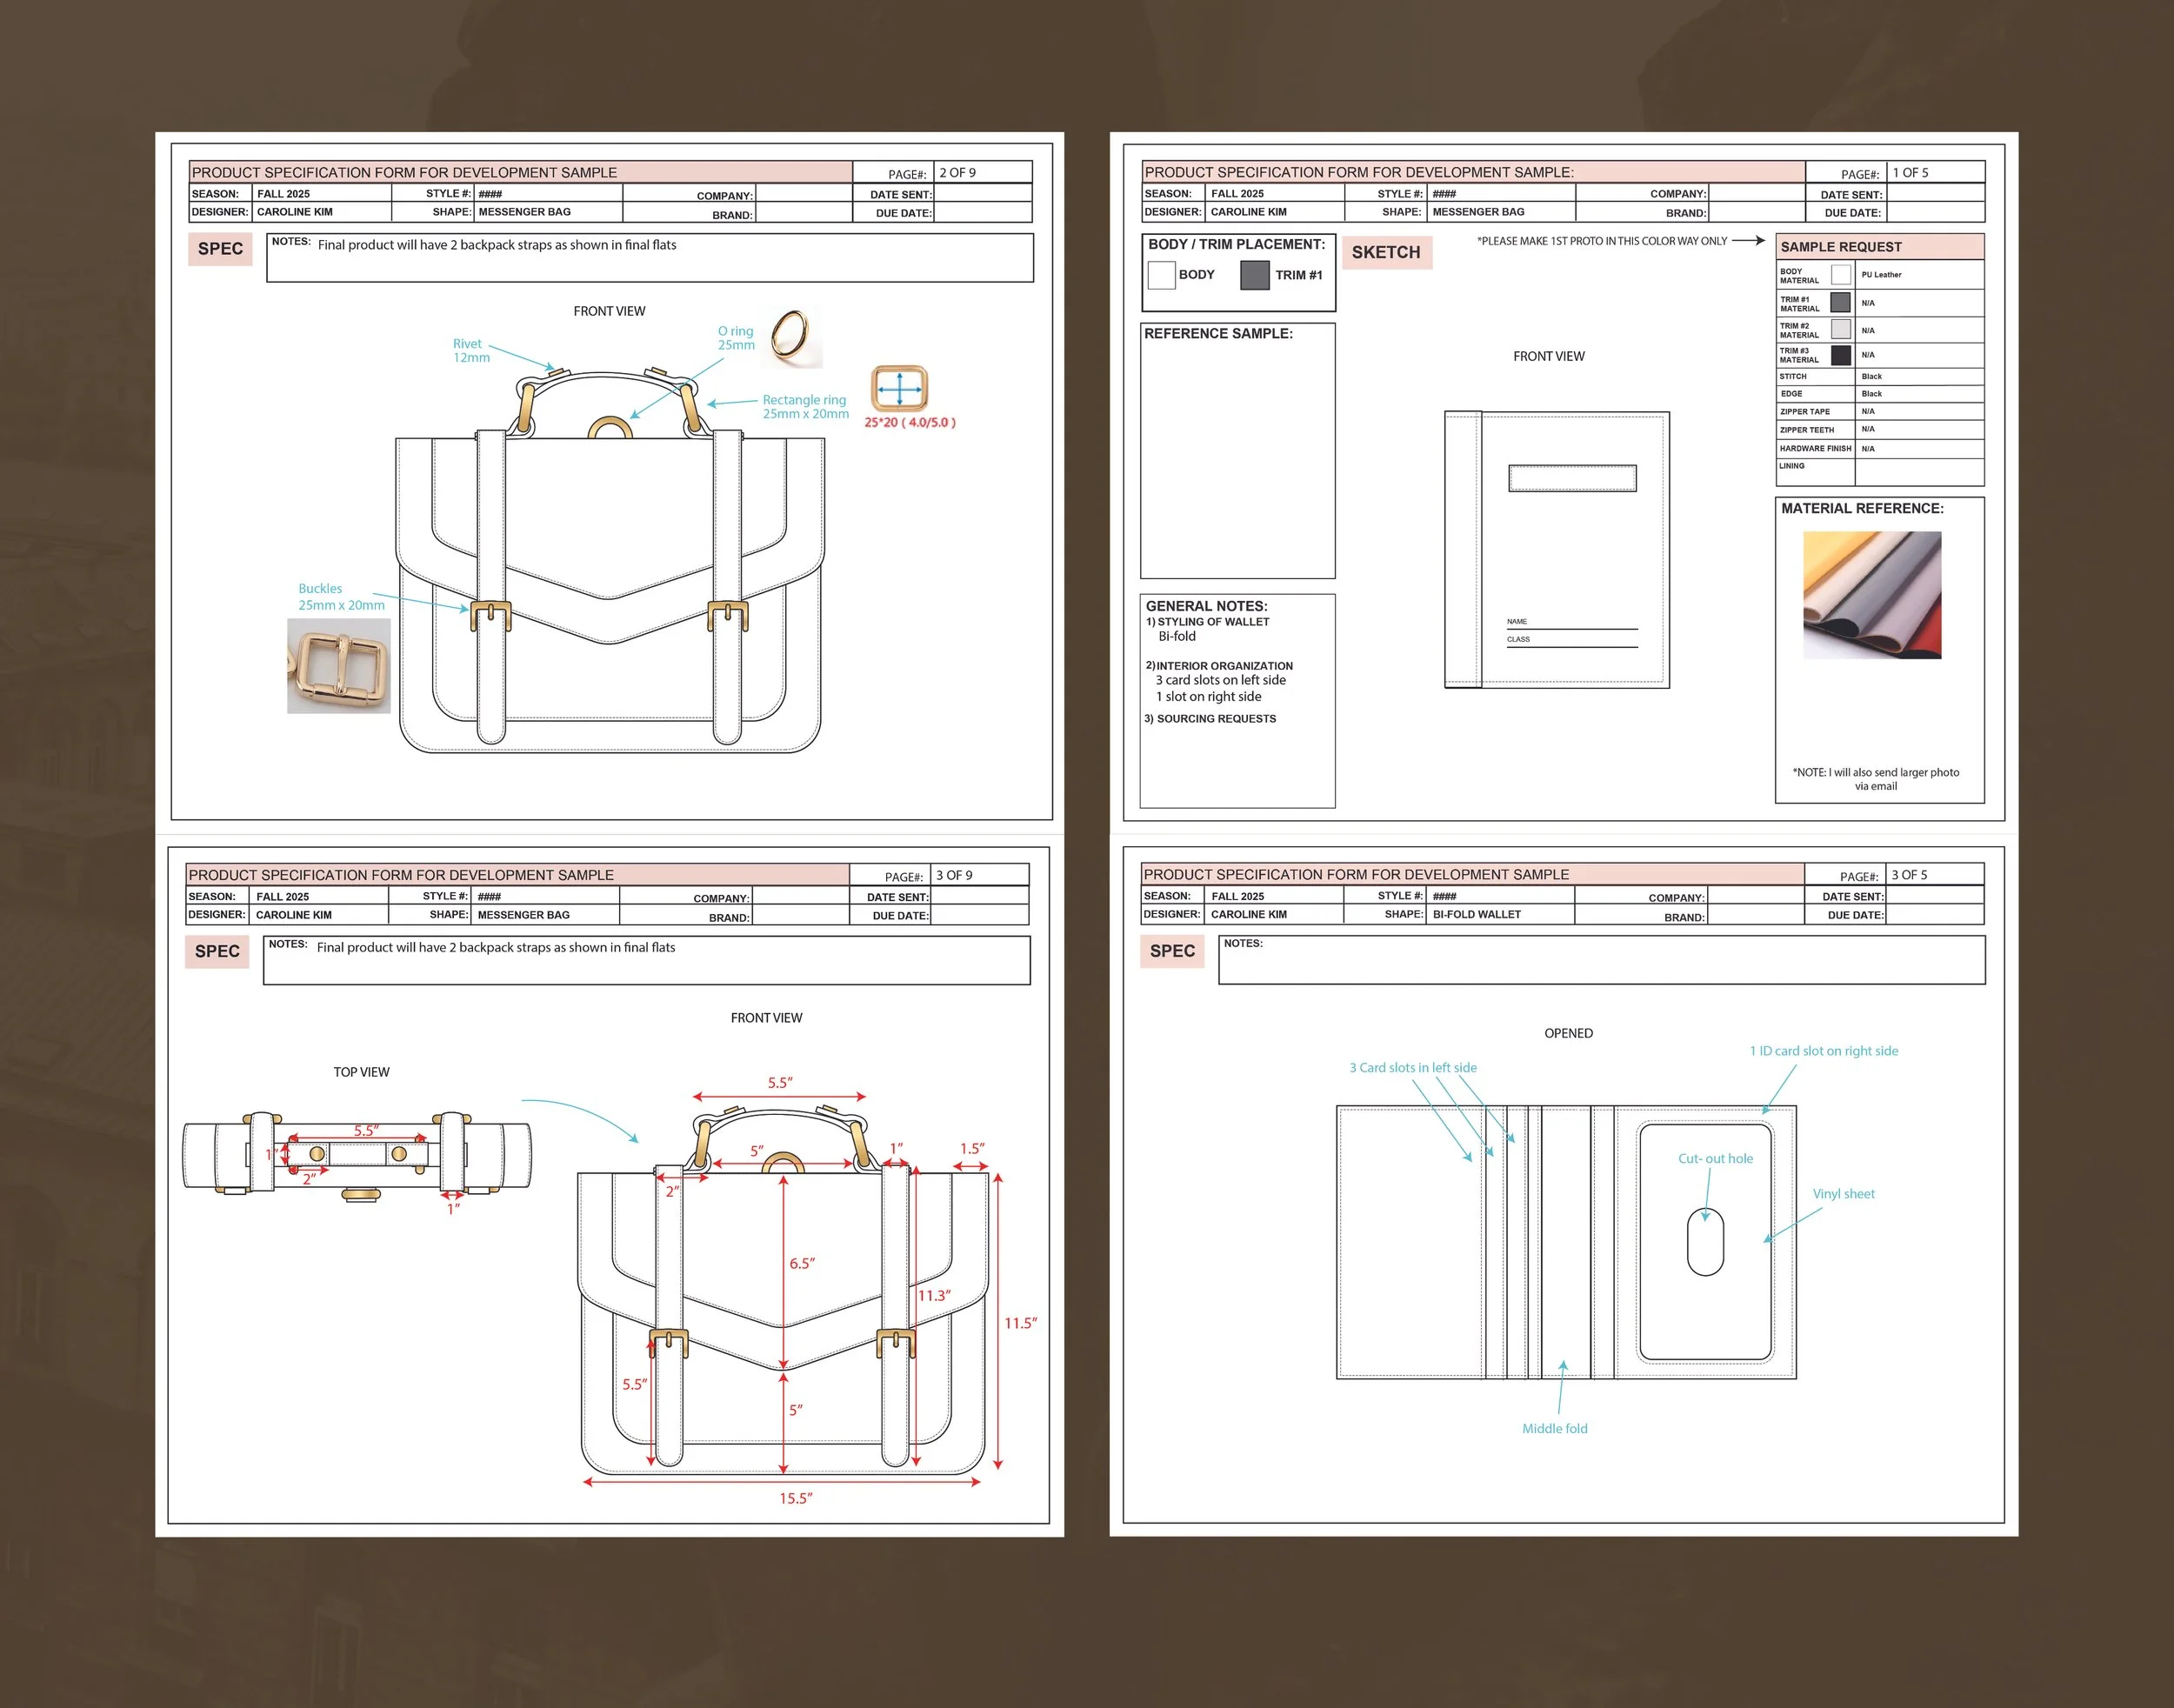The image size is (2174, 1708).
Task: Click the 'Black' value beside EDGE
Action: click(x=1871, y=394)
